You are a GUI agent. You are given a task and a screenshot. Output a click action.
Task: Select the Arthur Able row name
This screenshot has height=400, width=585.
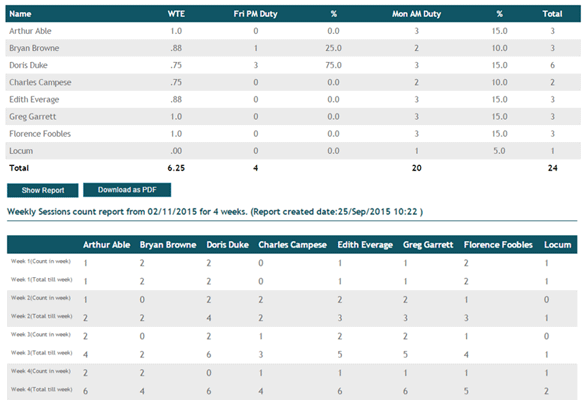point(30,31)
